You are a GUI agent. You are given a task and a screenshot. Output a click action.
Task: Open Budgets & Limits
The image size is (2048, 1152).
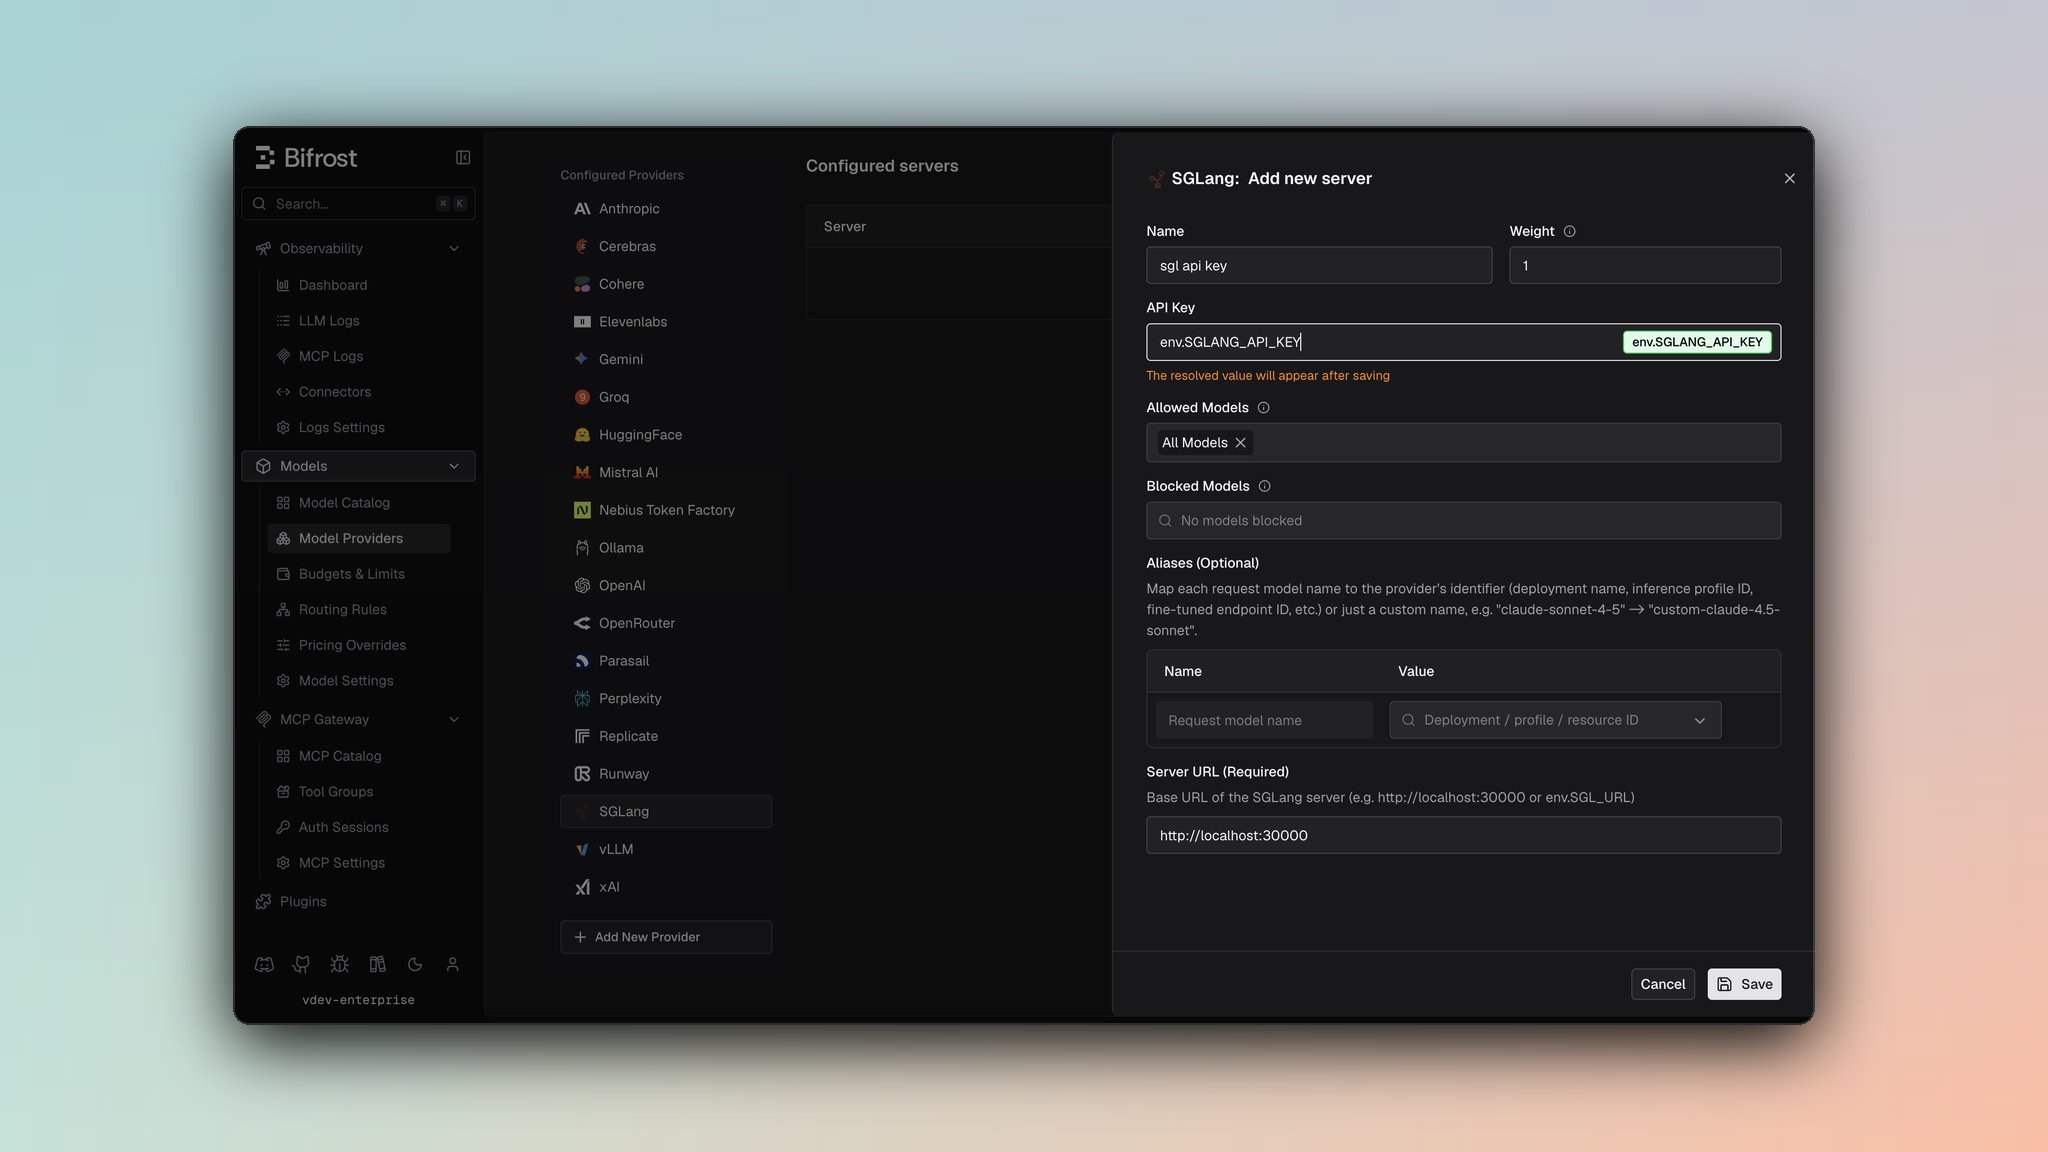pos(358,574)
